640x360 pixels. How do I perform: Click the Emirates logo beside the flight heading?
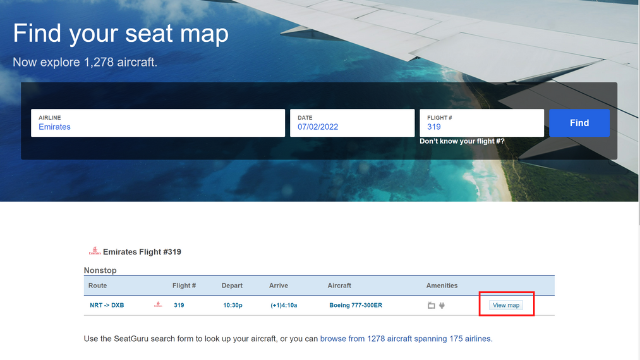click(x=95, y=251)
